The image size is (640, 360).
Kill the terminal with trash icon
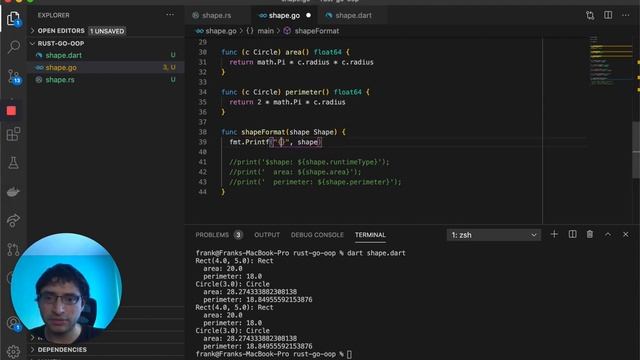click(590, 234)
